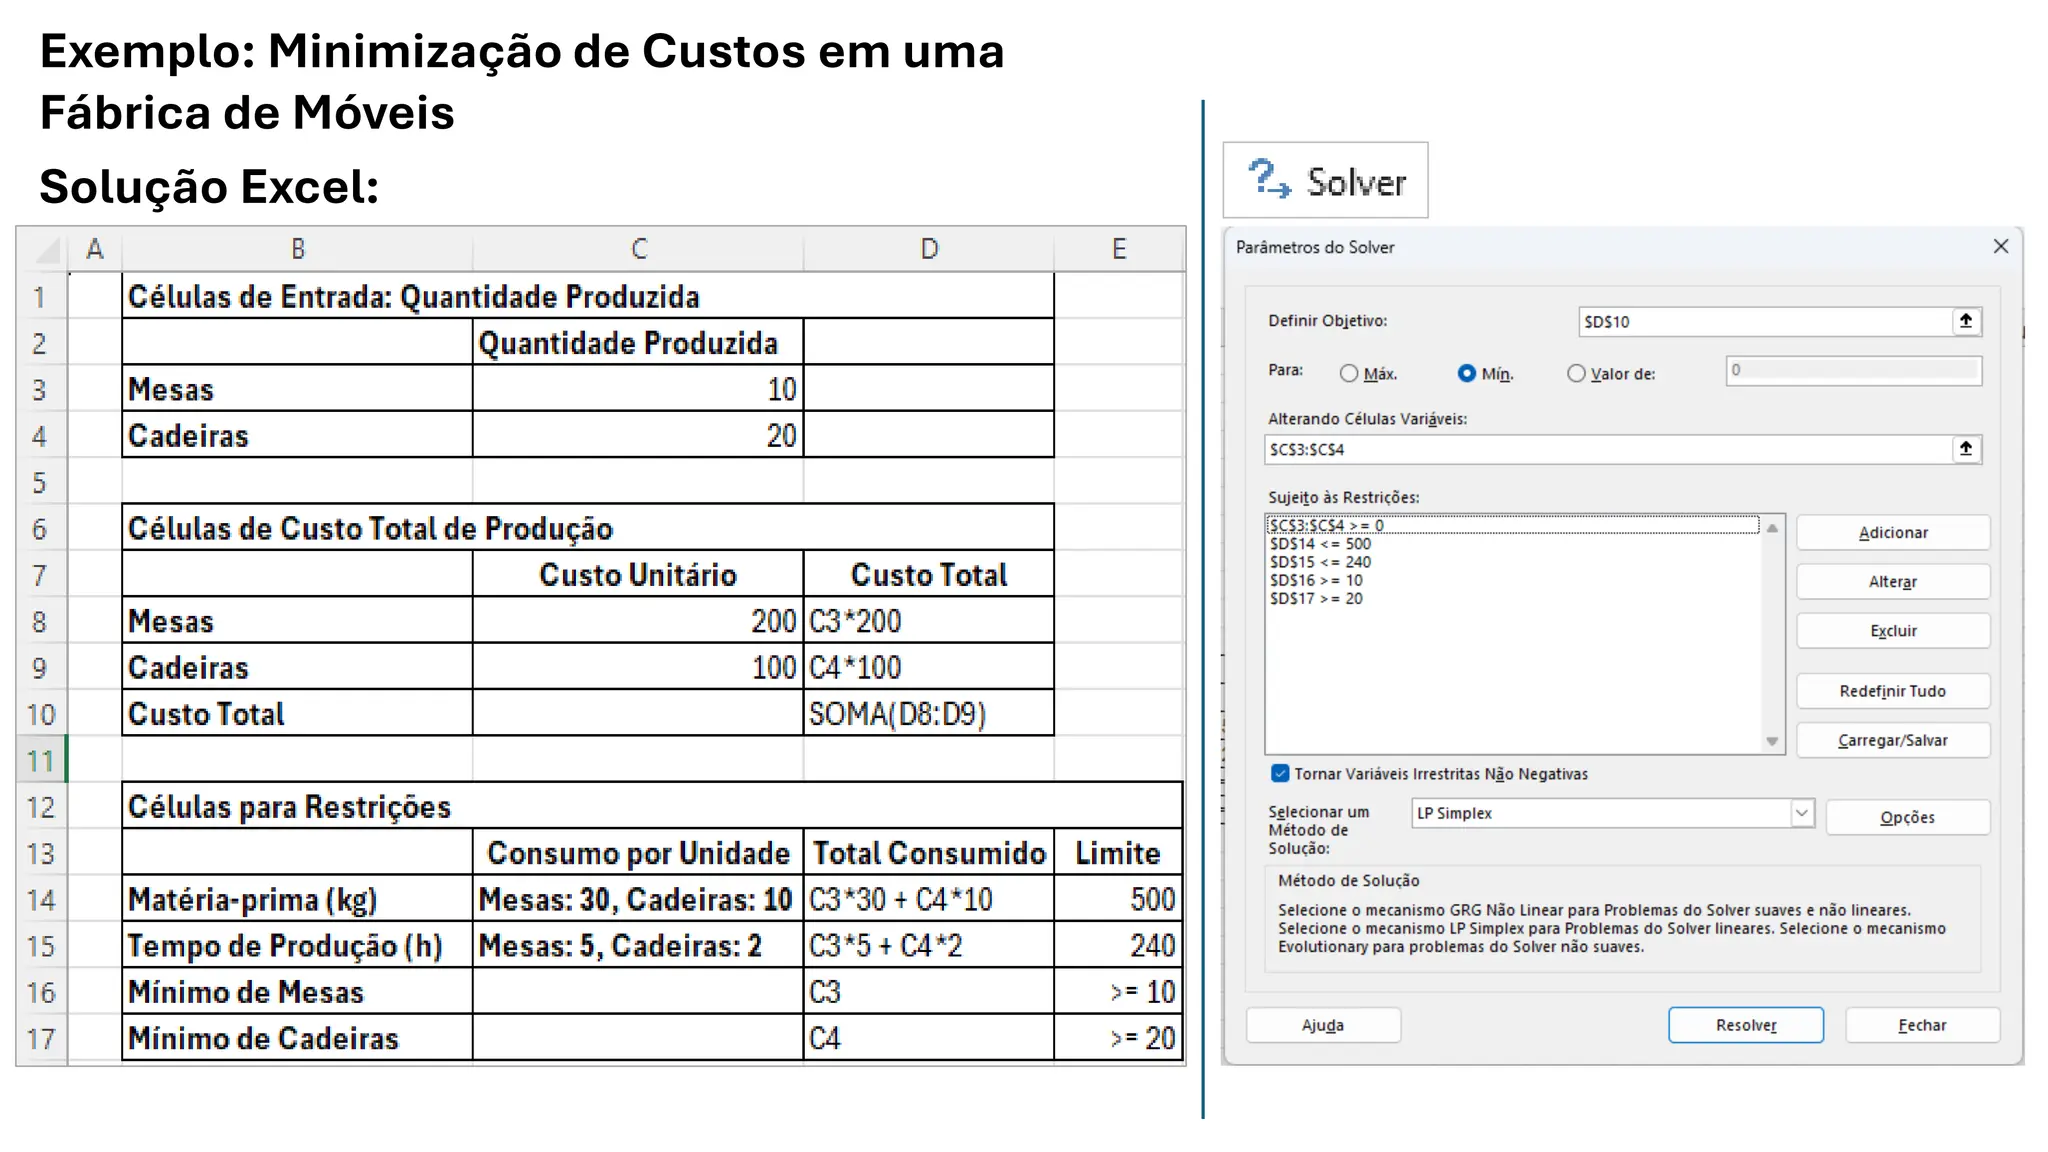Click the Limite cell with 500

1118,899
